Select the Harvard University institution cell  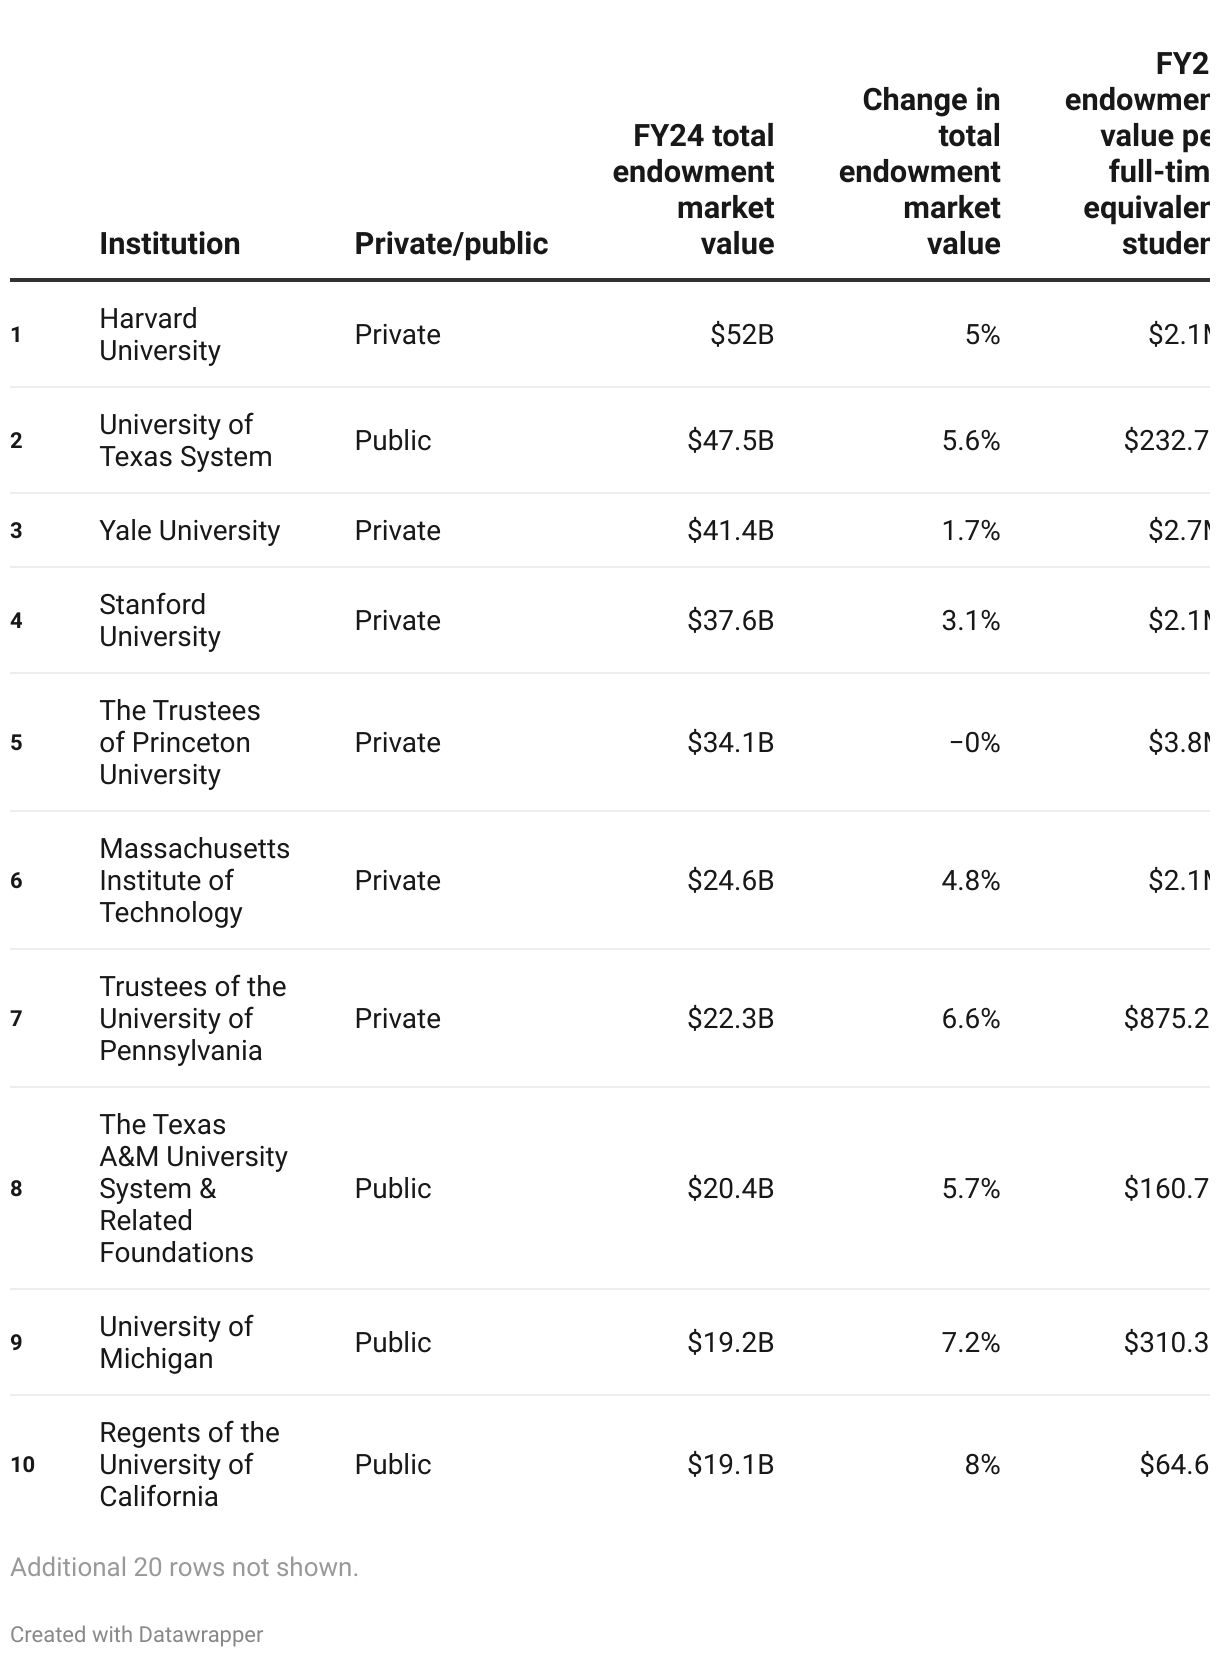coord(160,335)
